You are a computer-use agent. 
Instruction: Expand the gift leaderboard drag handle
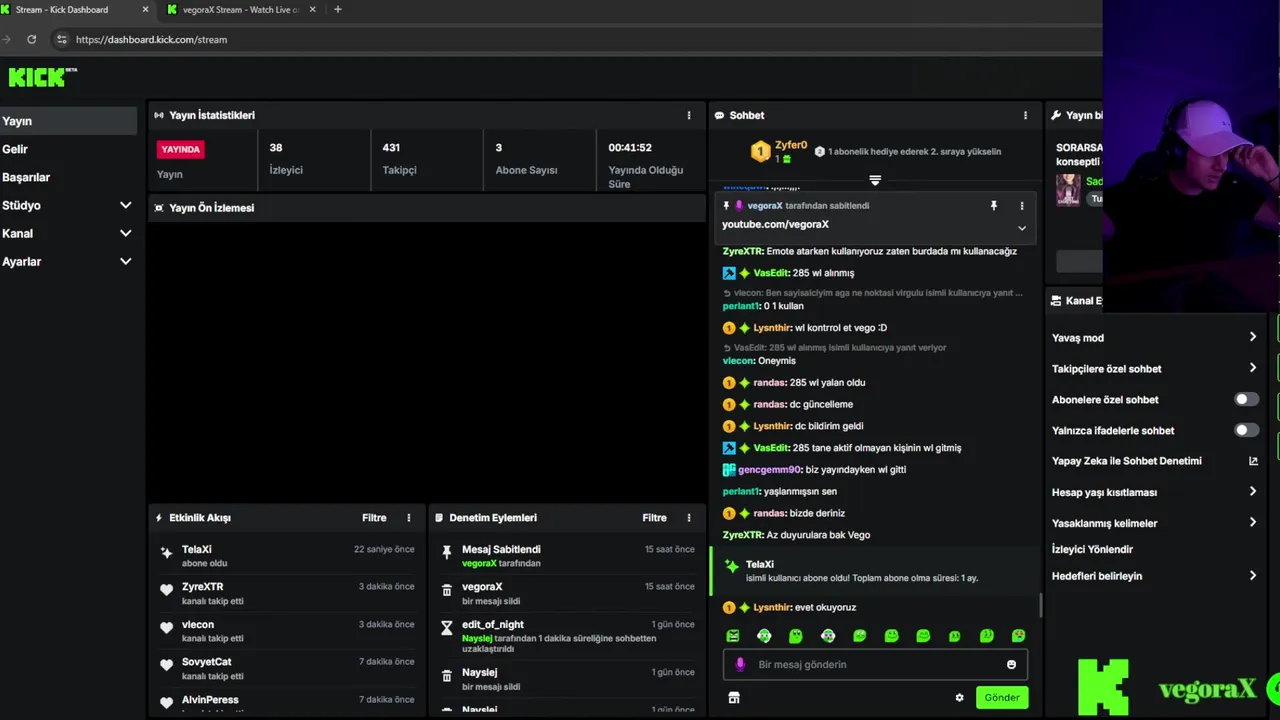click(x=875, y=181)
